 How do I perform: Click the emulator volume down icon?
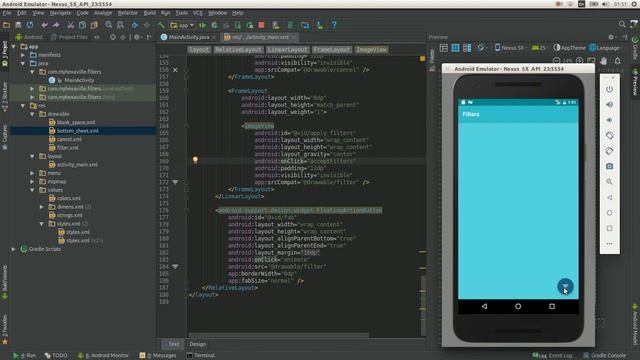pos(609,120)
